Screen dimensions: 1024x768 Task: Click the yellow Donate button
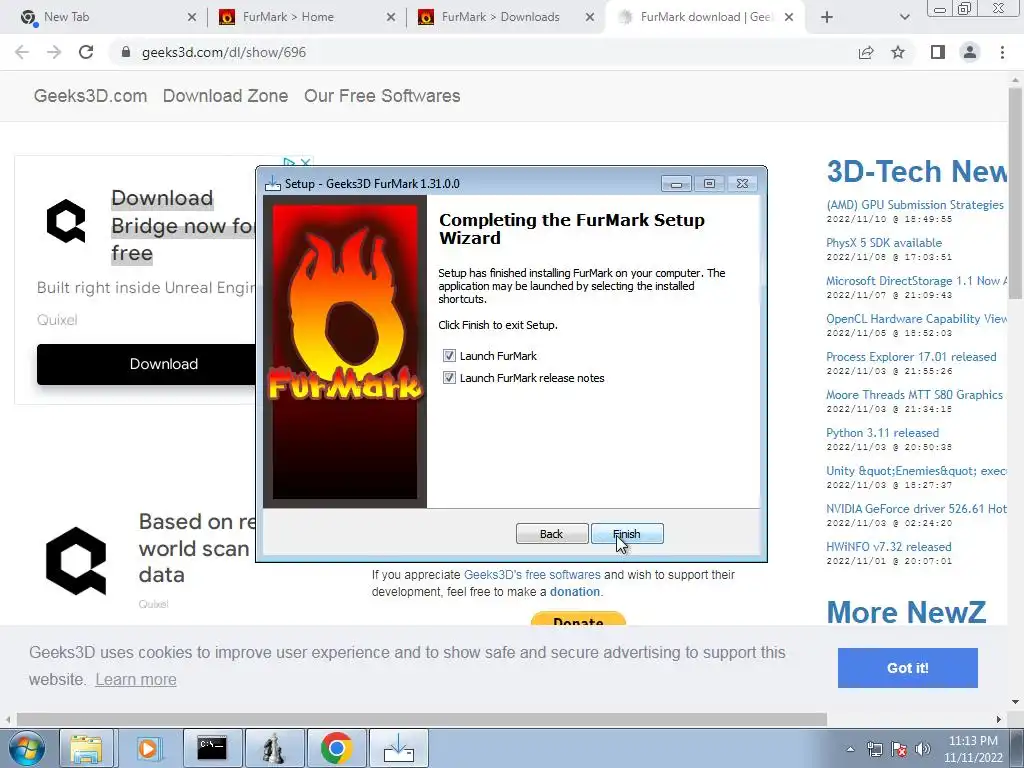pyautogui.click(x=578, y=619)
